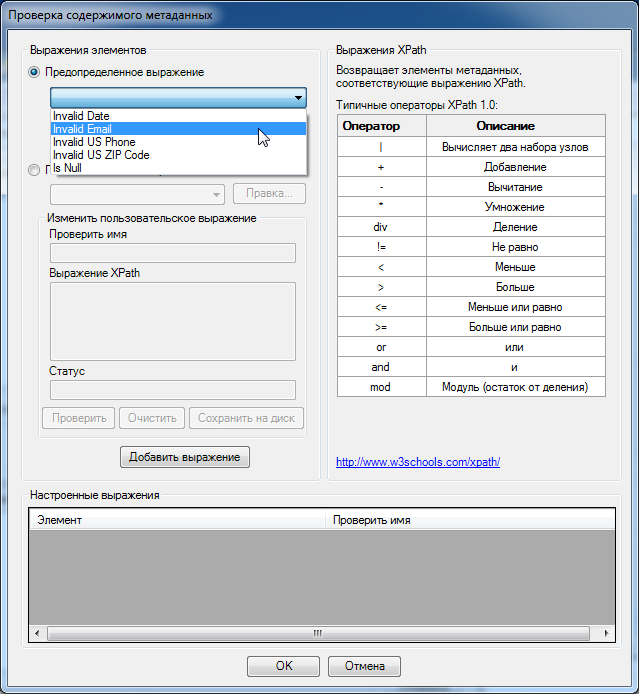Select the Предопределенное выражение radio button
This screenshot has width=639, height=694.
tap(35, 72)
